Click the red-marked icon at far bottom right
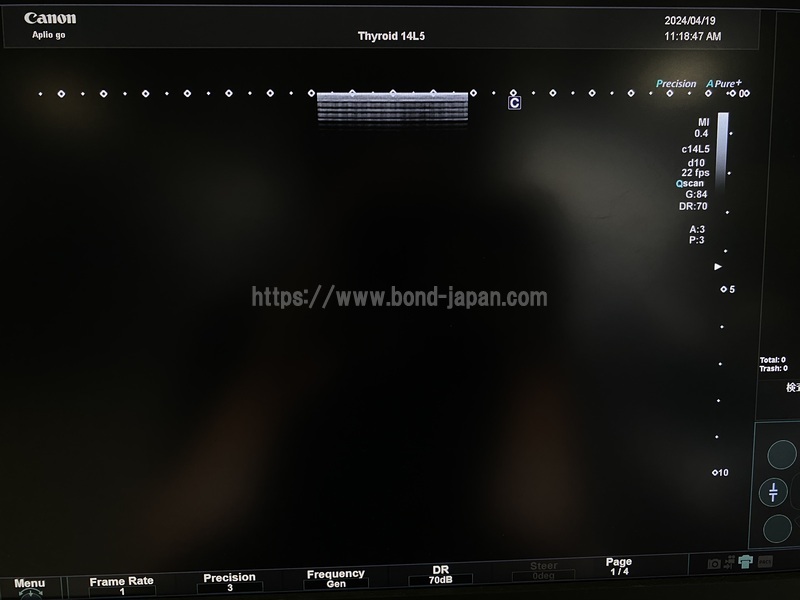800x600 pixels. coord(765,562)
